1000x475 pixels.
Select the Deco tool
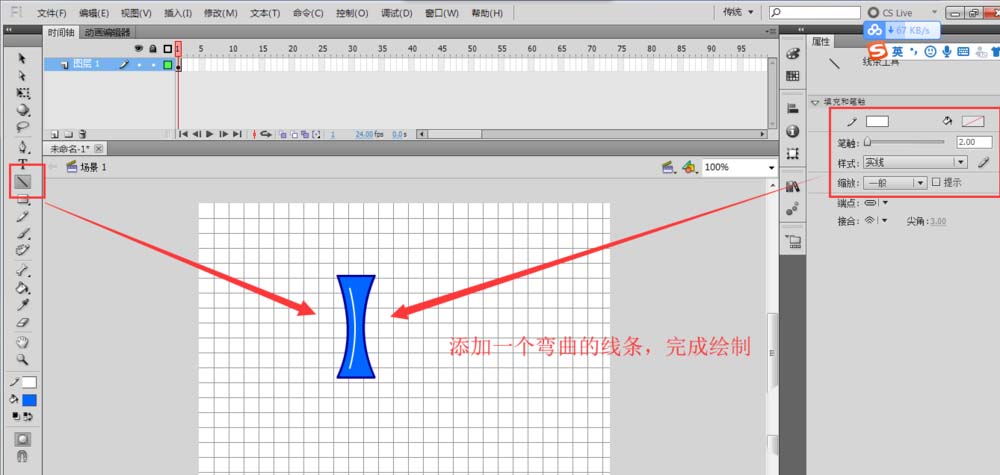(x=22, y=250)
